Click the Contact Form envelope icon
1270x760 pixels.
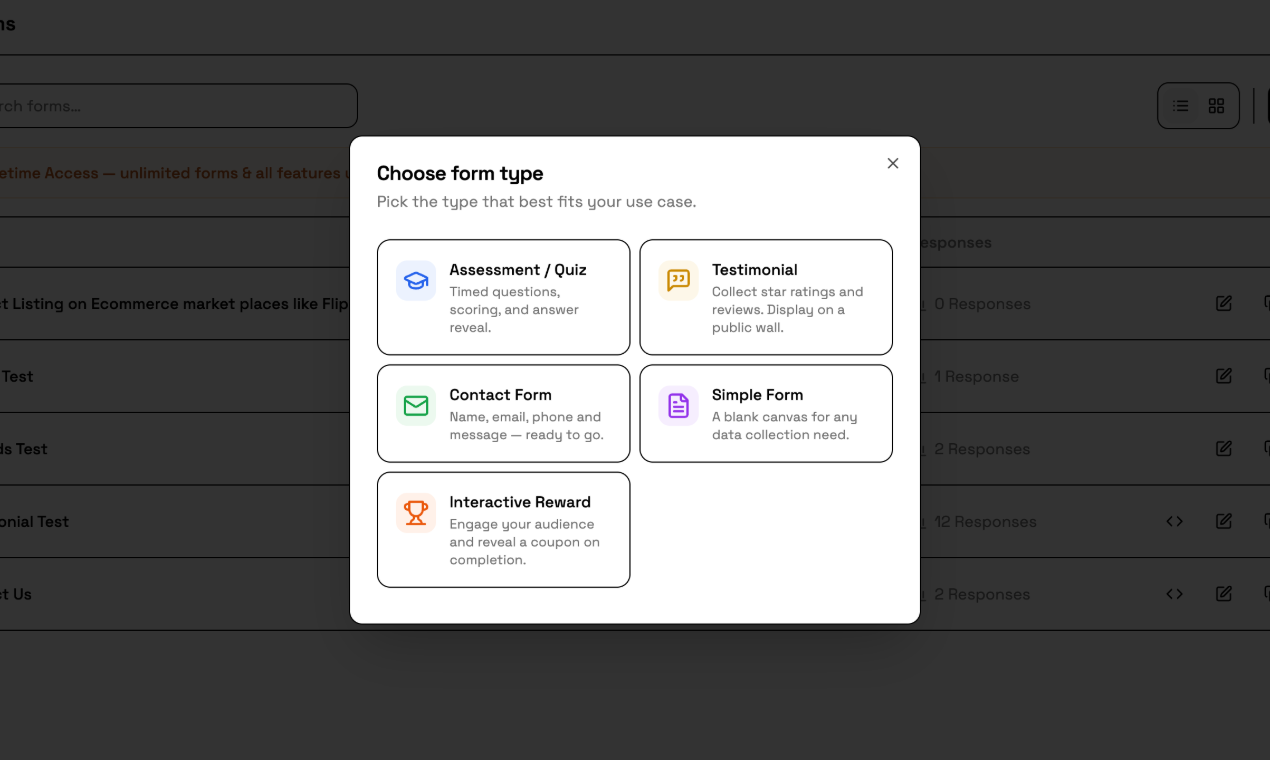click(x=415, y=406)
